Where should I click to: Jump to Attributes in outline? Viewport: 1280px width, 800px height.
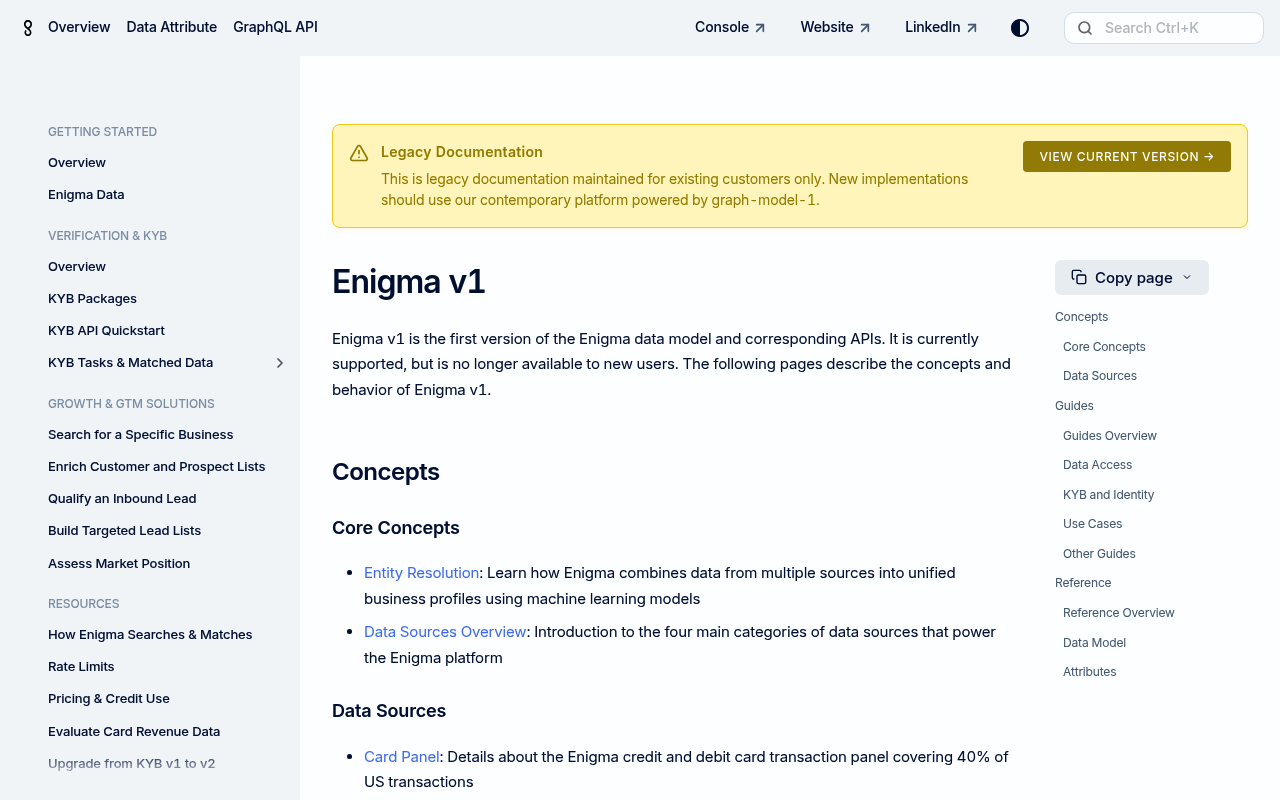pyautogui.click(x=1090, y=672)
